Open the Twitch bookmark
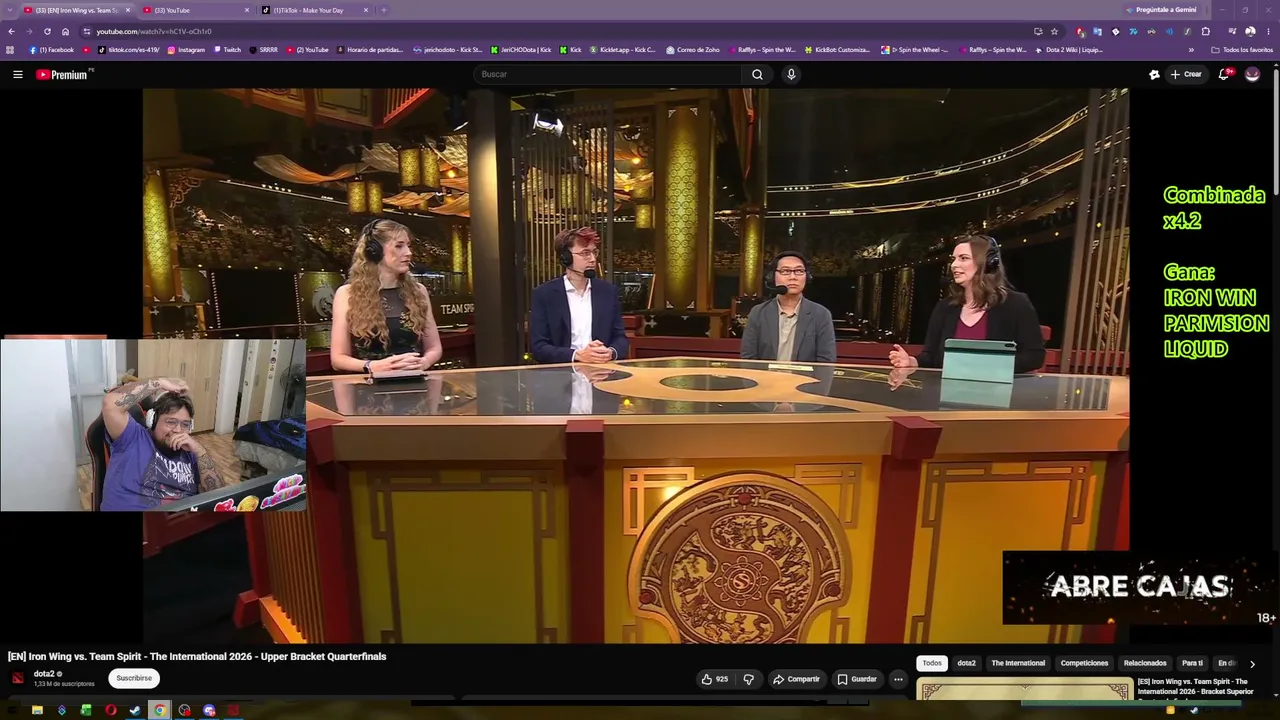The height and width of the screenshot is (720, 1280). click(227, 49)
